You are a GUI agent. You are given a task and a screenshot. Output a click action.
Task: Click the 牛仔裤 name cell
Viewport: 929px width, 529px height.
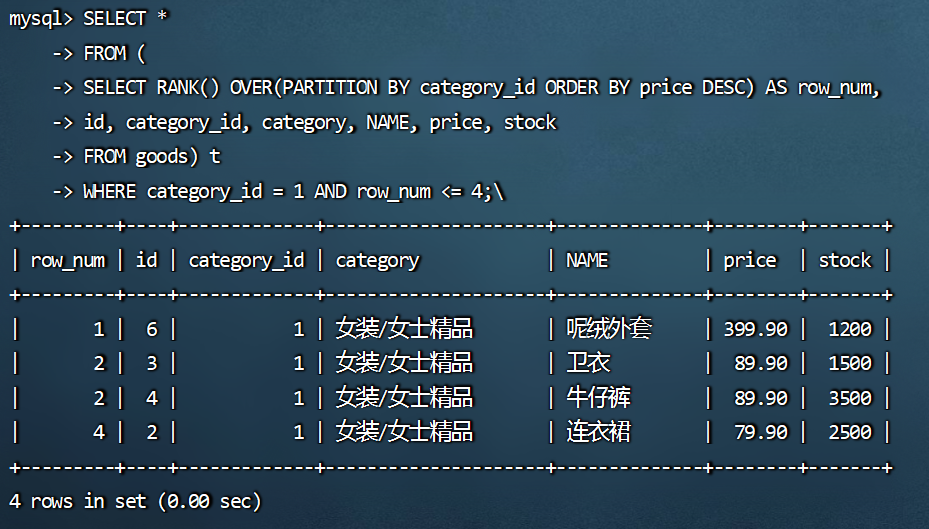[598, 398]
